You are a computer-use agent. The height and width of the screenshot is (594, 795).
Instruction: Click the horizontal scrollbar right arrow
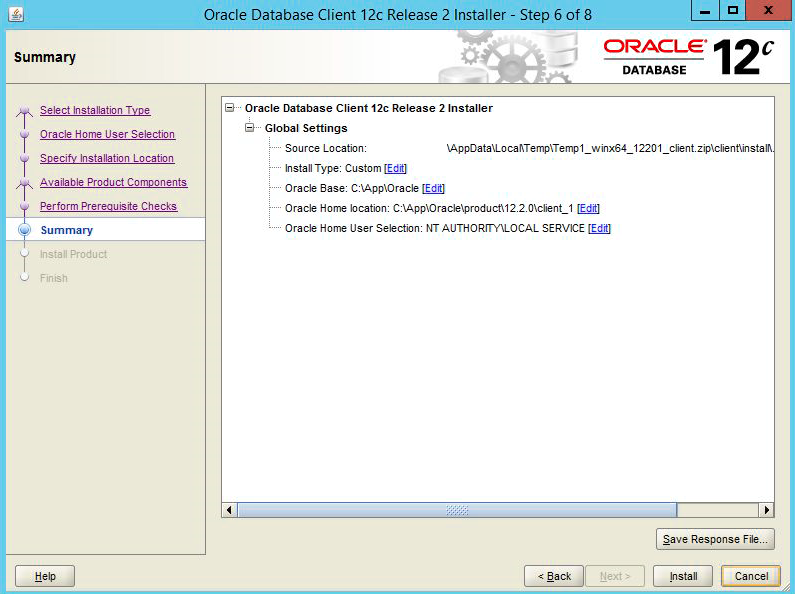click(x=766, y=510)
